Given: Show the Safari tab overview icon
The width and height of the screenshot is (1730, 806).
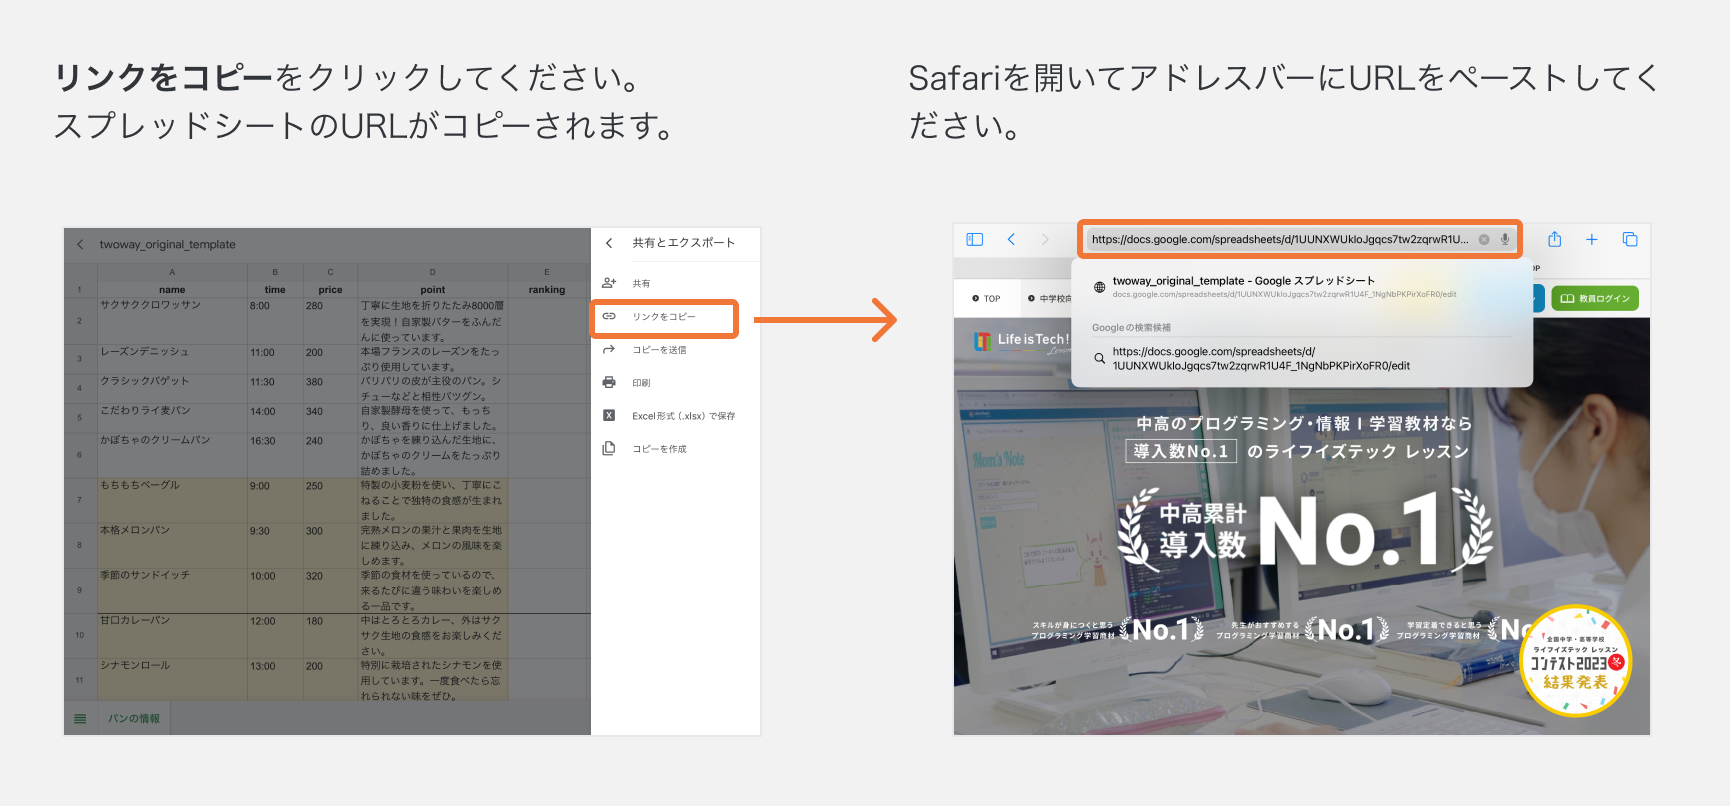Looking at the screenshot, I should tap(1630, 239).
